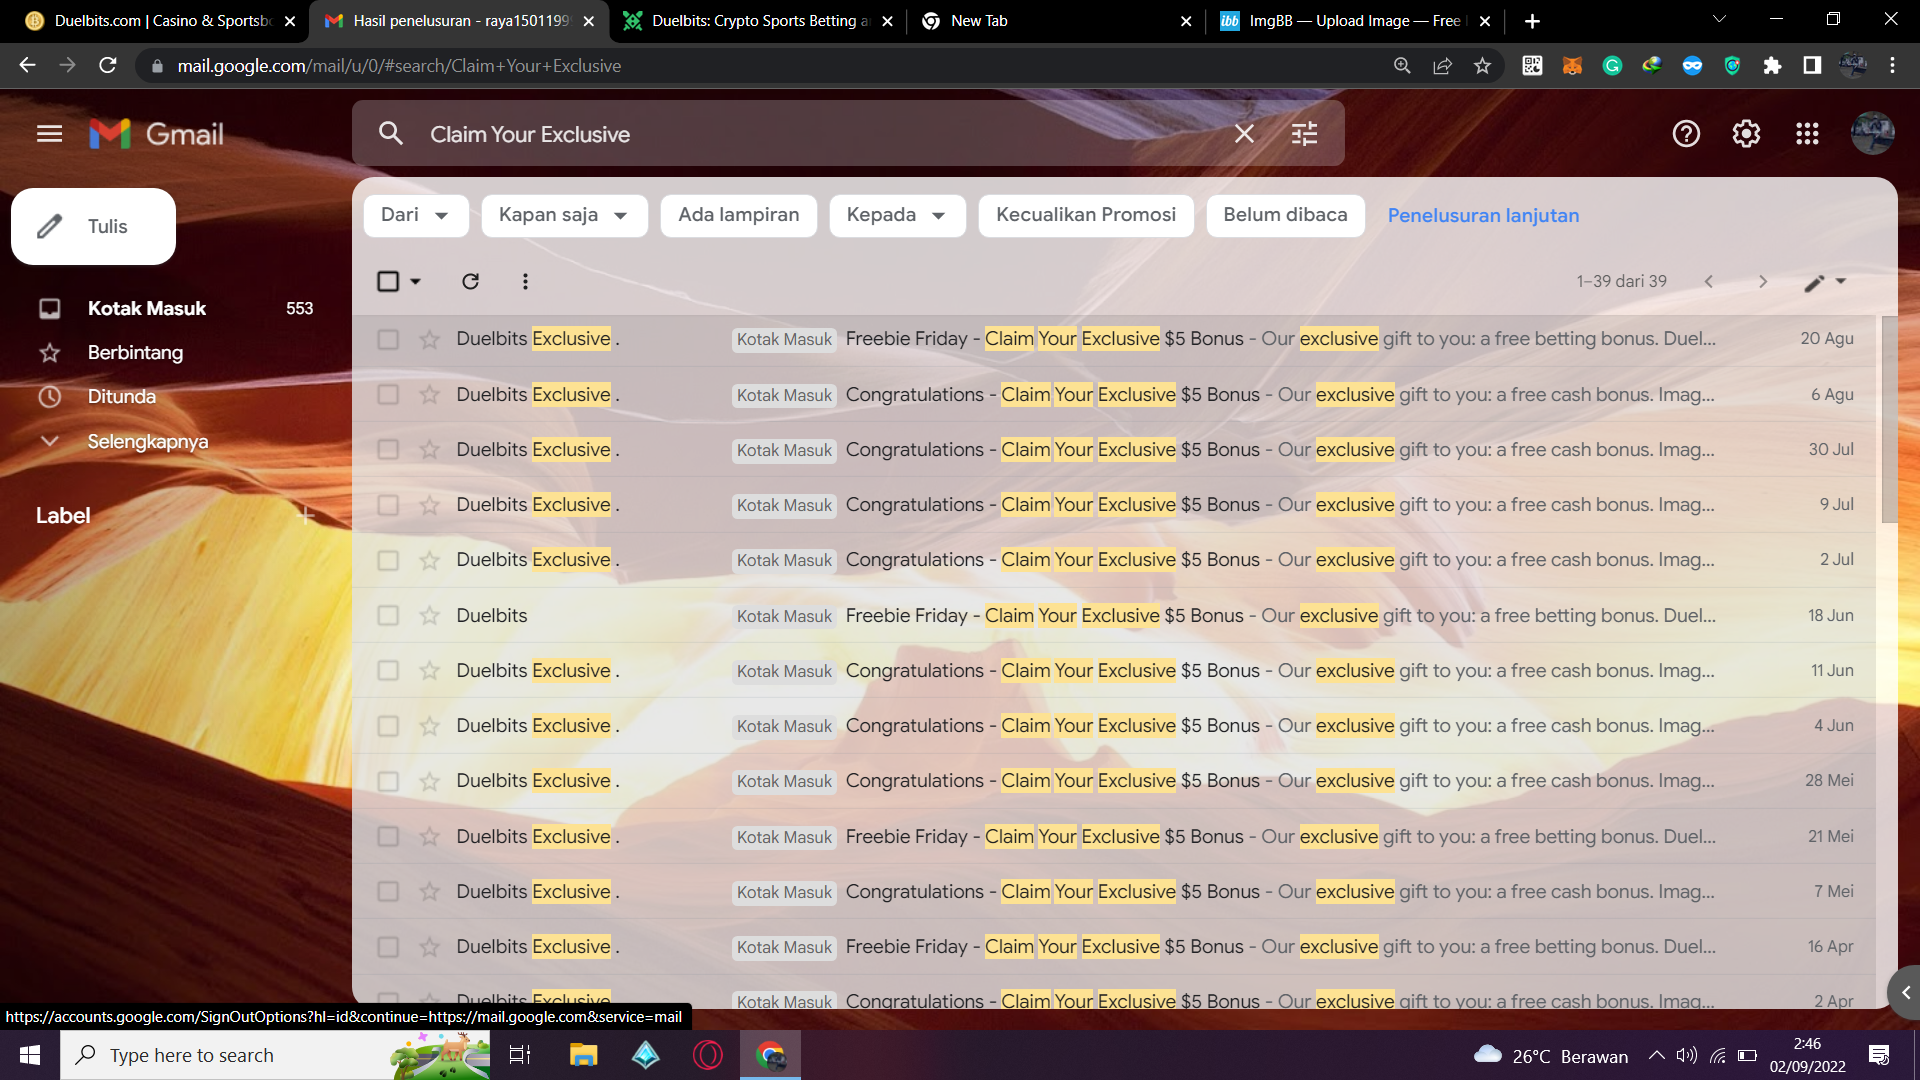The width and height of the screenshot is (1920, 1080).
Task: Apply the Ada lampiran filter
Action: point(739,216)
